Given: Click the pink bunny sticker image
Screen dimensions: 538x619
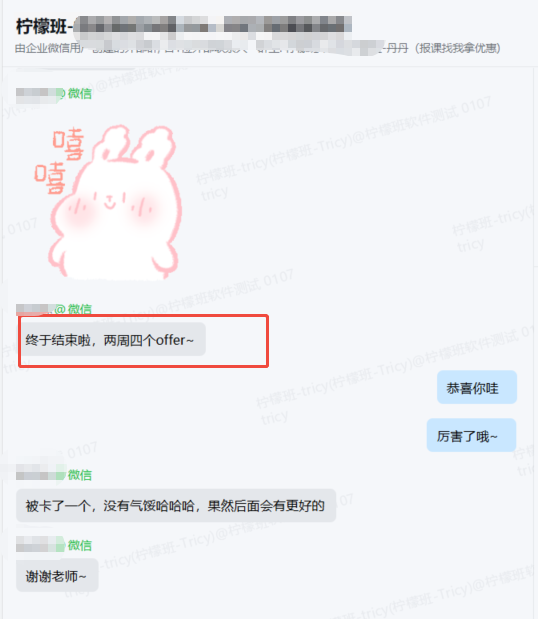Looking at the screenshot, I should [x=110, y=201].
